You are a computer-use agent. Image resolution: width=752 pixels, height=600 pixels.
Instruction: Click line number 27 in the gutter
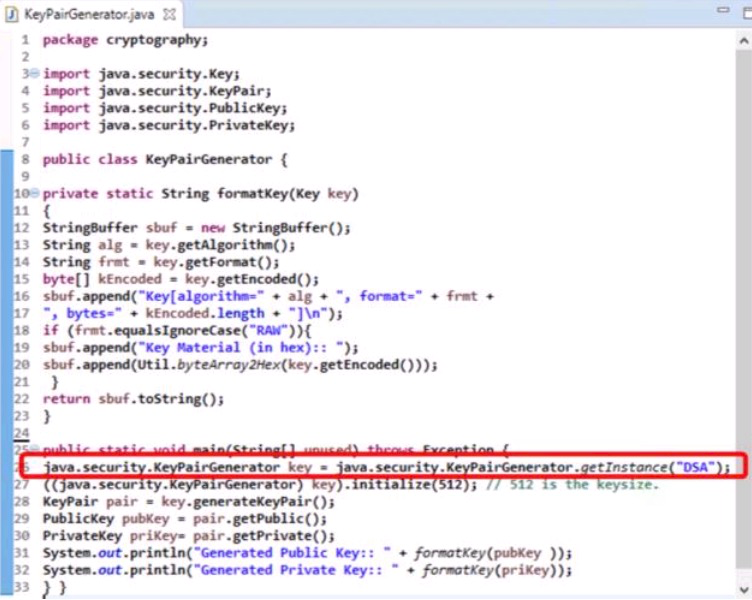tap(21, 485)
